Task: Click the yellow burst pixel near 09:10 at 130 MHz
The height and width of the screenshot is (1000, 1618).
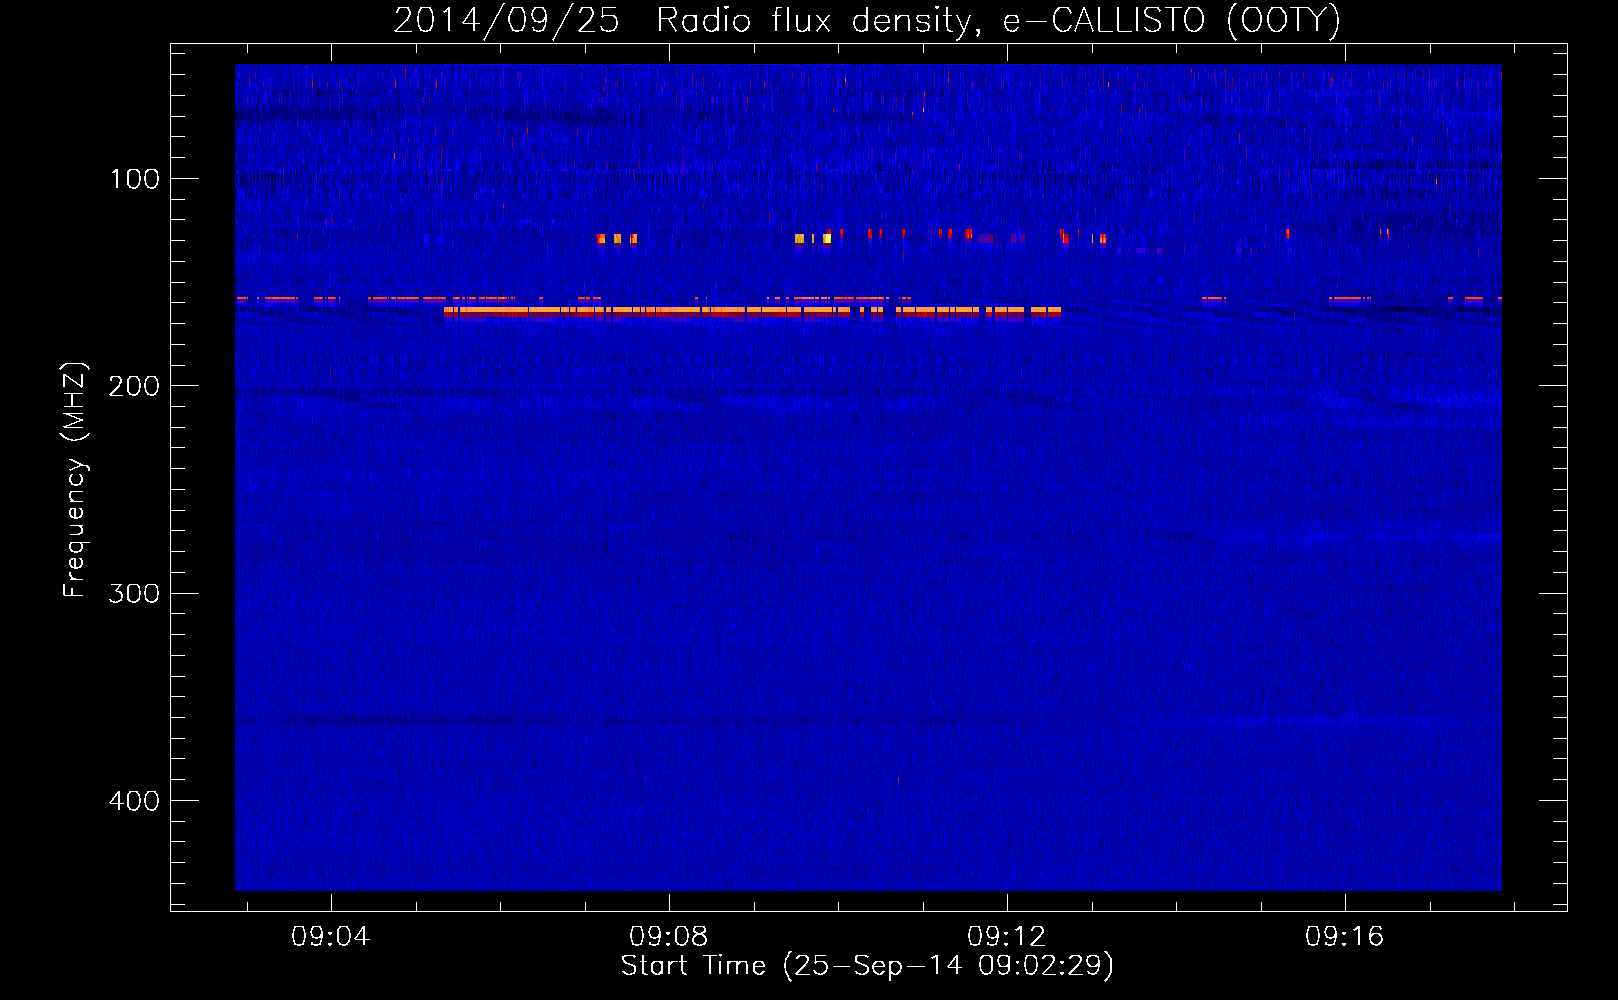Action: click(827, 239)
